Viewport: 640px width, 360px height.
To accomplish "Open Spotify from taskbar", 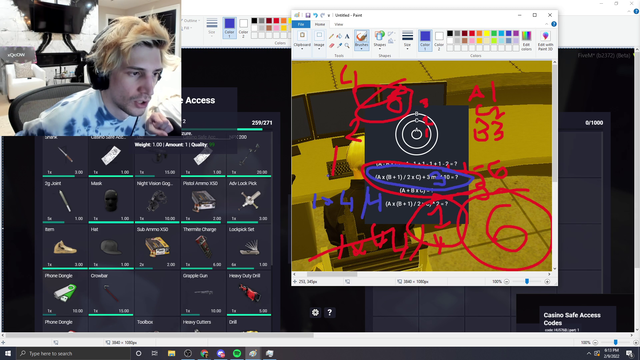I will tap(237, 353).
